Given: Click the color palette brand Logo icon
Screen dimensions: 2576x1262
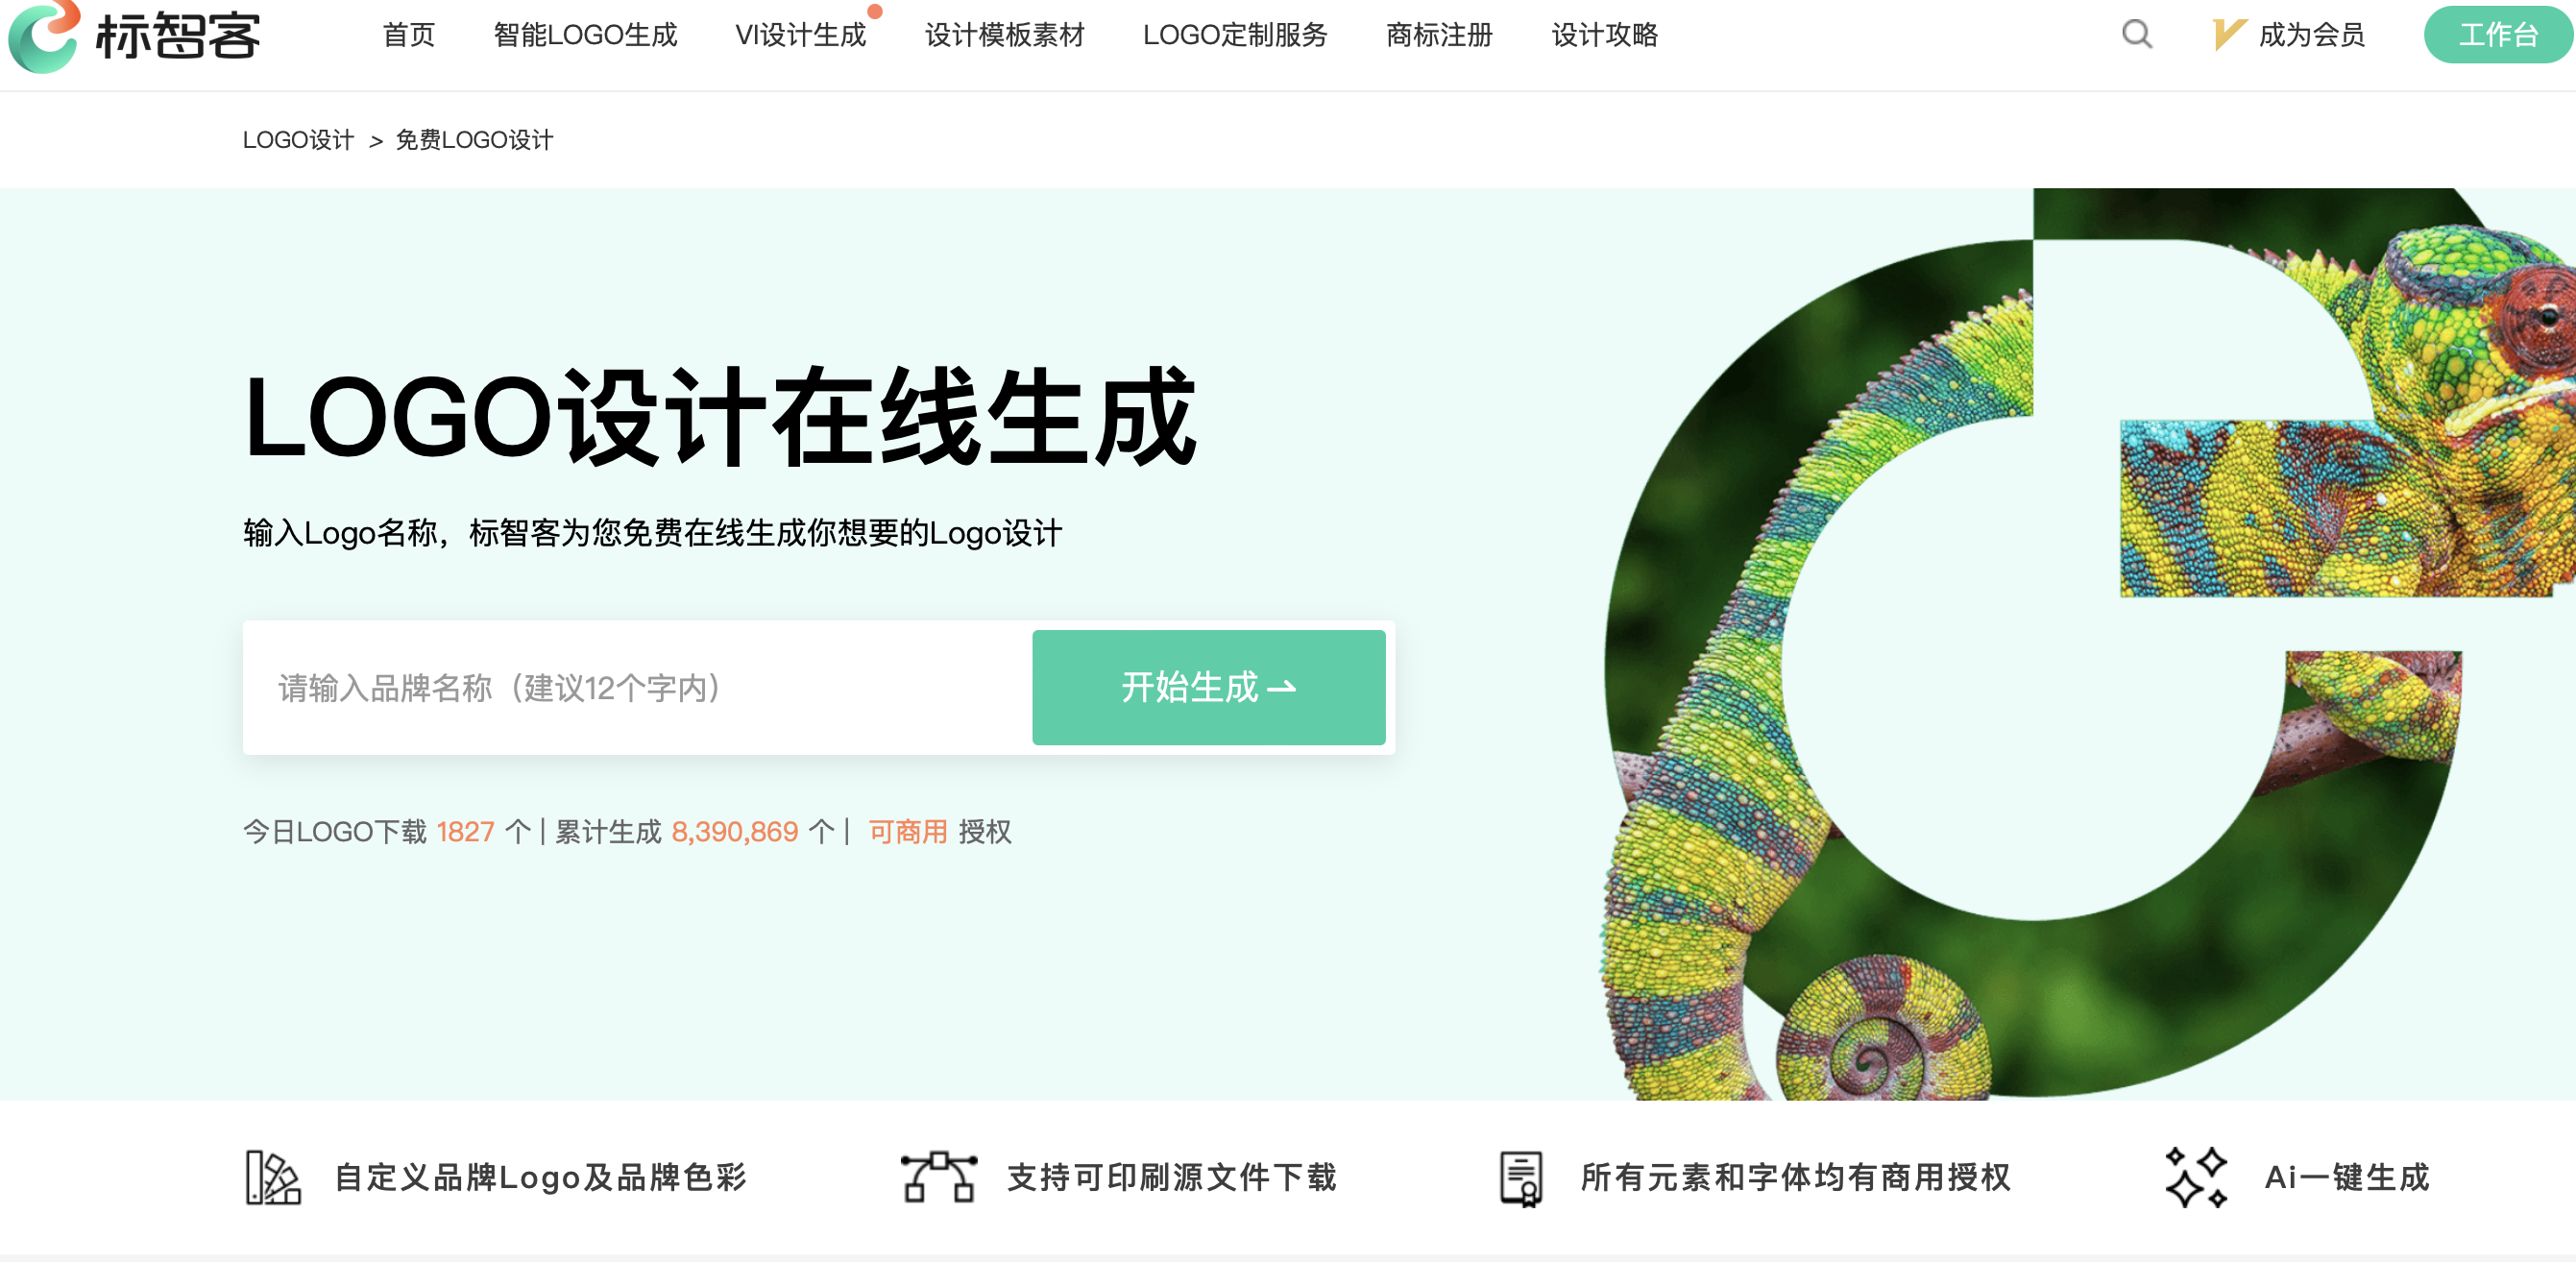Looking at the screenshot, I should (273, 1177).
